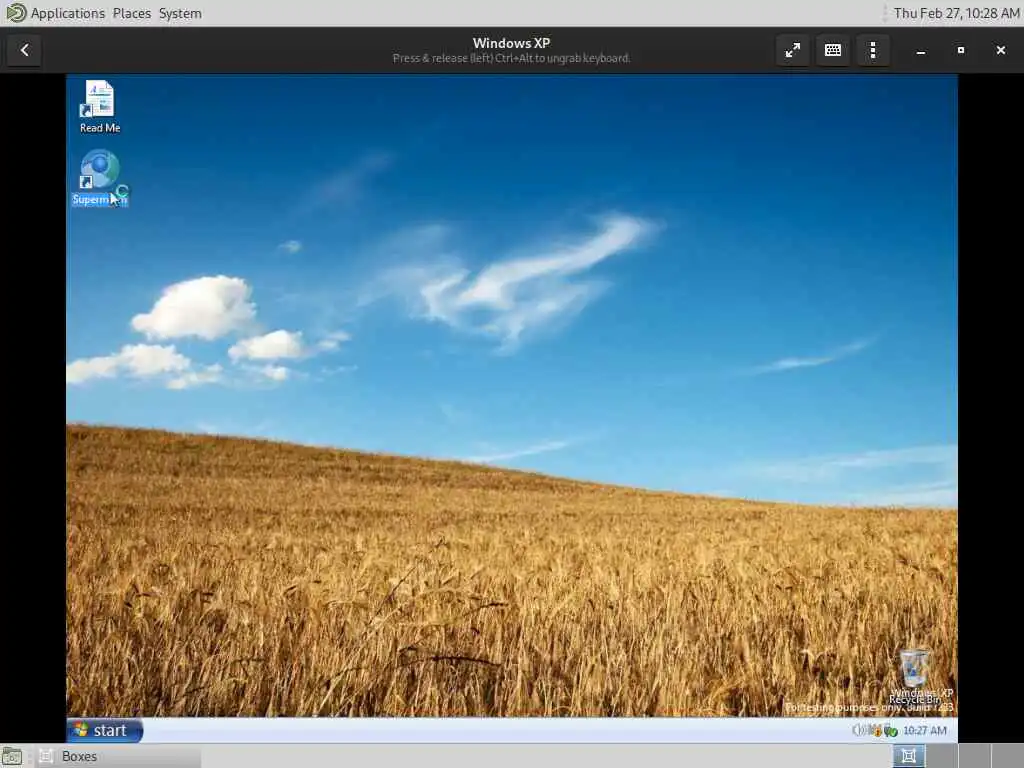Open the Applications menu
The image size is (1024, 768).
(67, 13)
